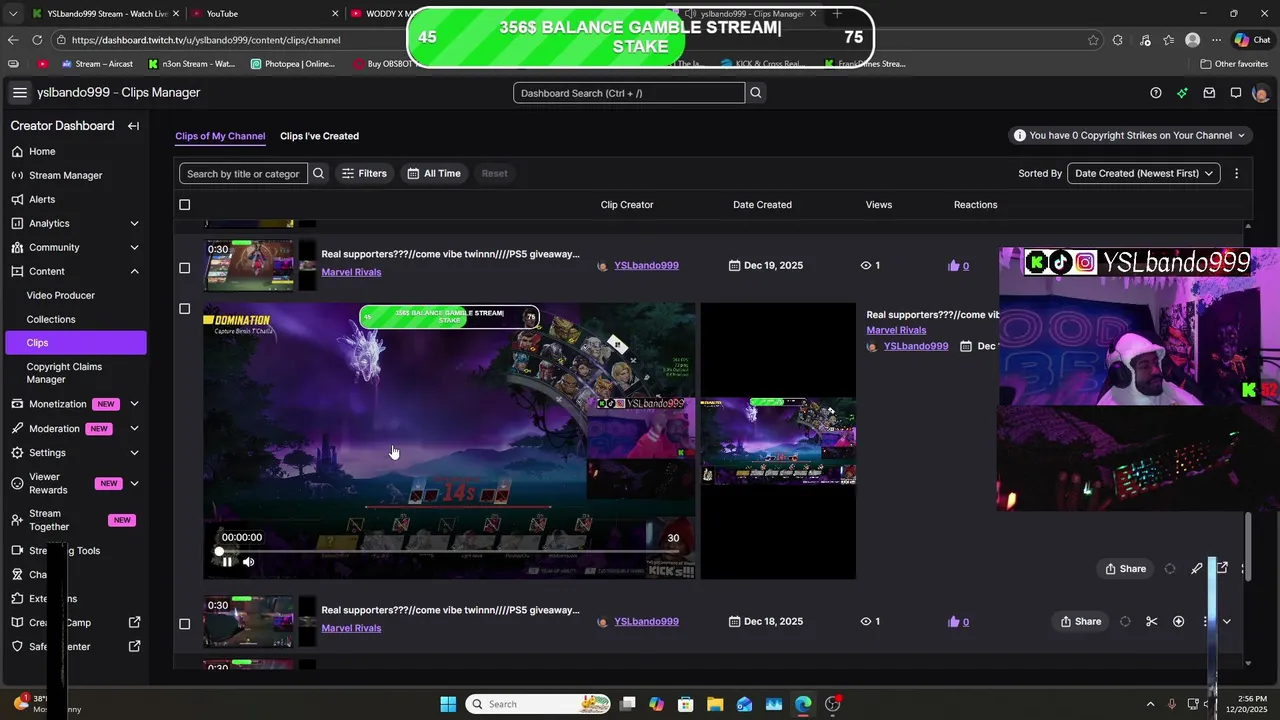Pause the expanded clip video
This screenshot has height=720, width=1280.
(x=227, y=562)
